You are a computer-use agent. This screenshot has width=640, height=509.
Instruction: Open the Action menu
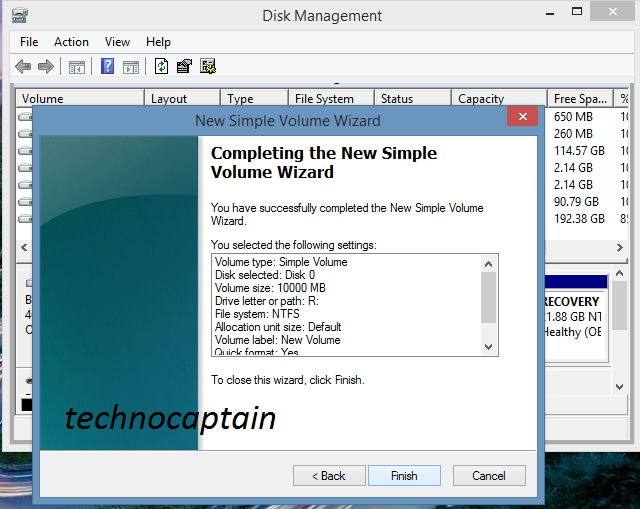click(x=71, y=42)
